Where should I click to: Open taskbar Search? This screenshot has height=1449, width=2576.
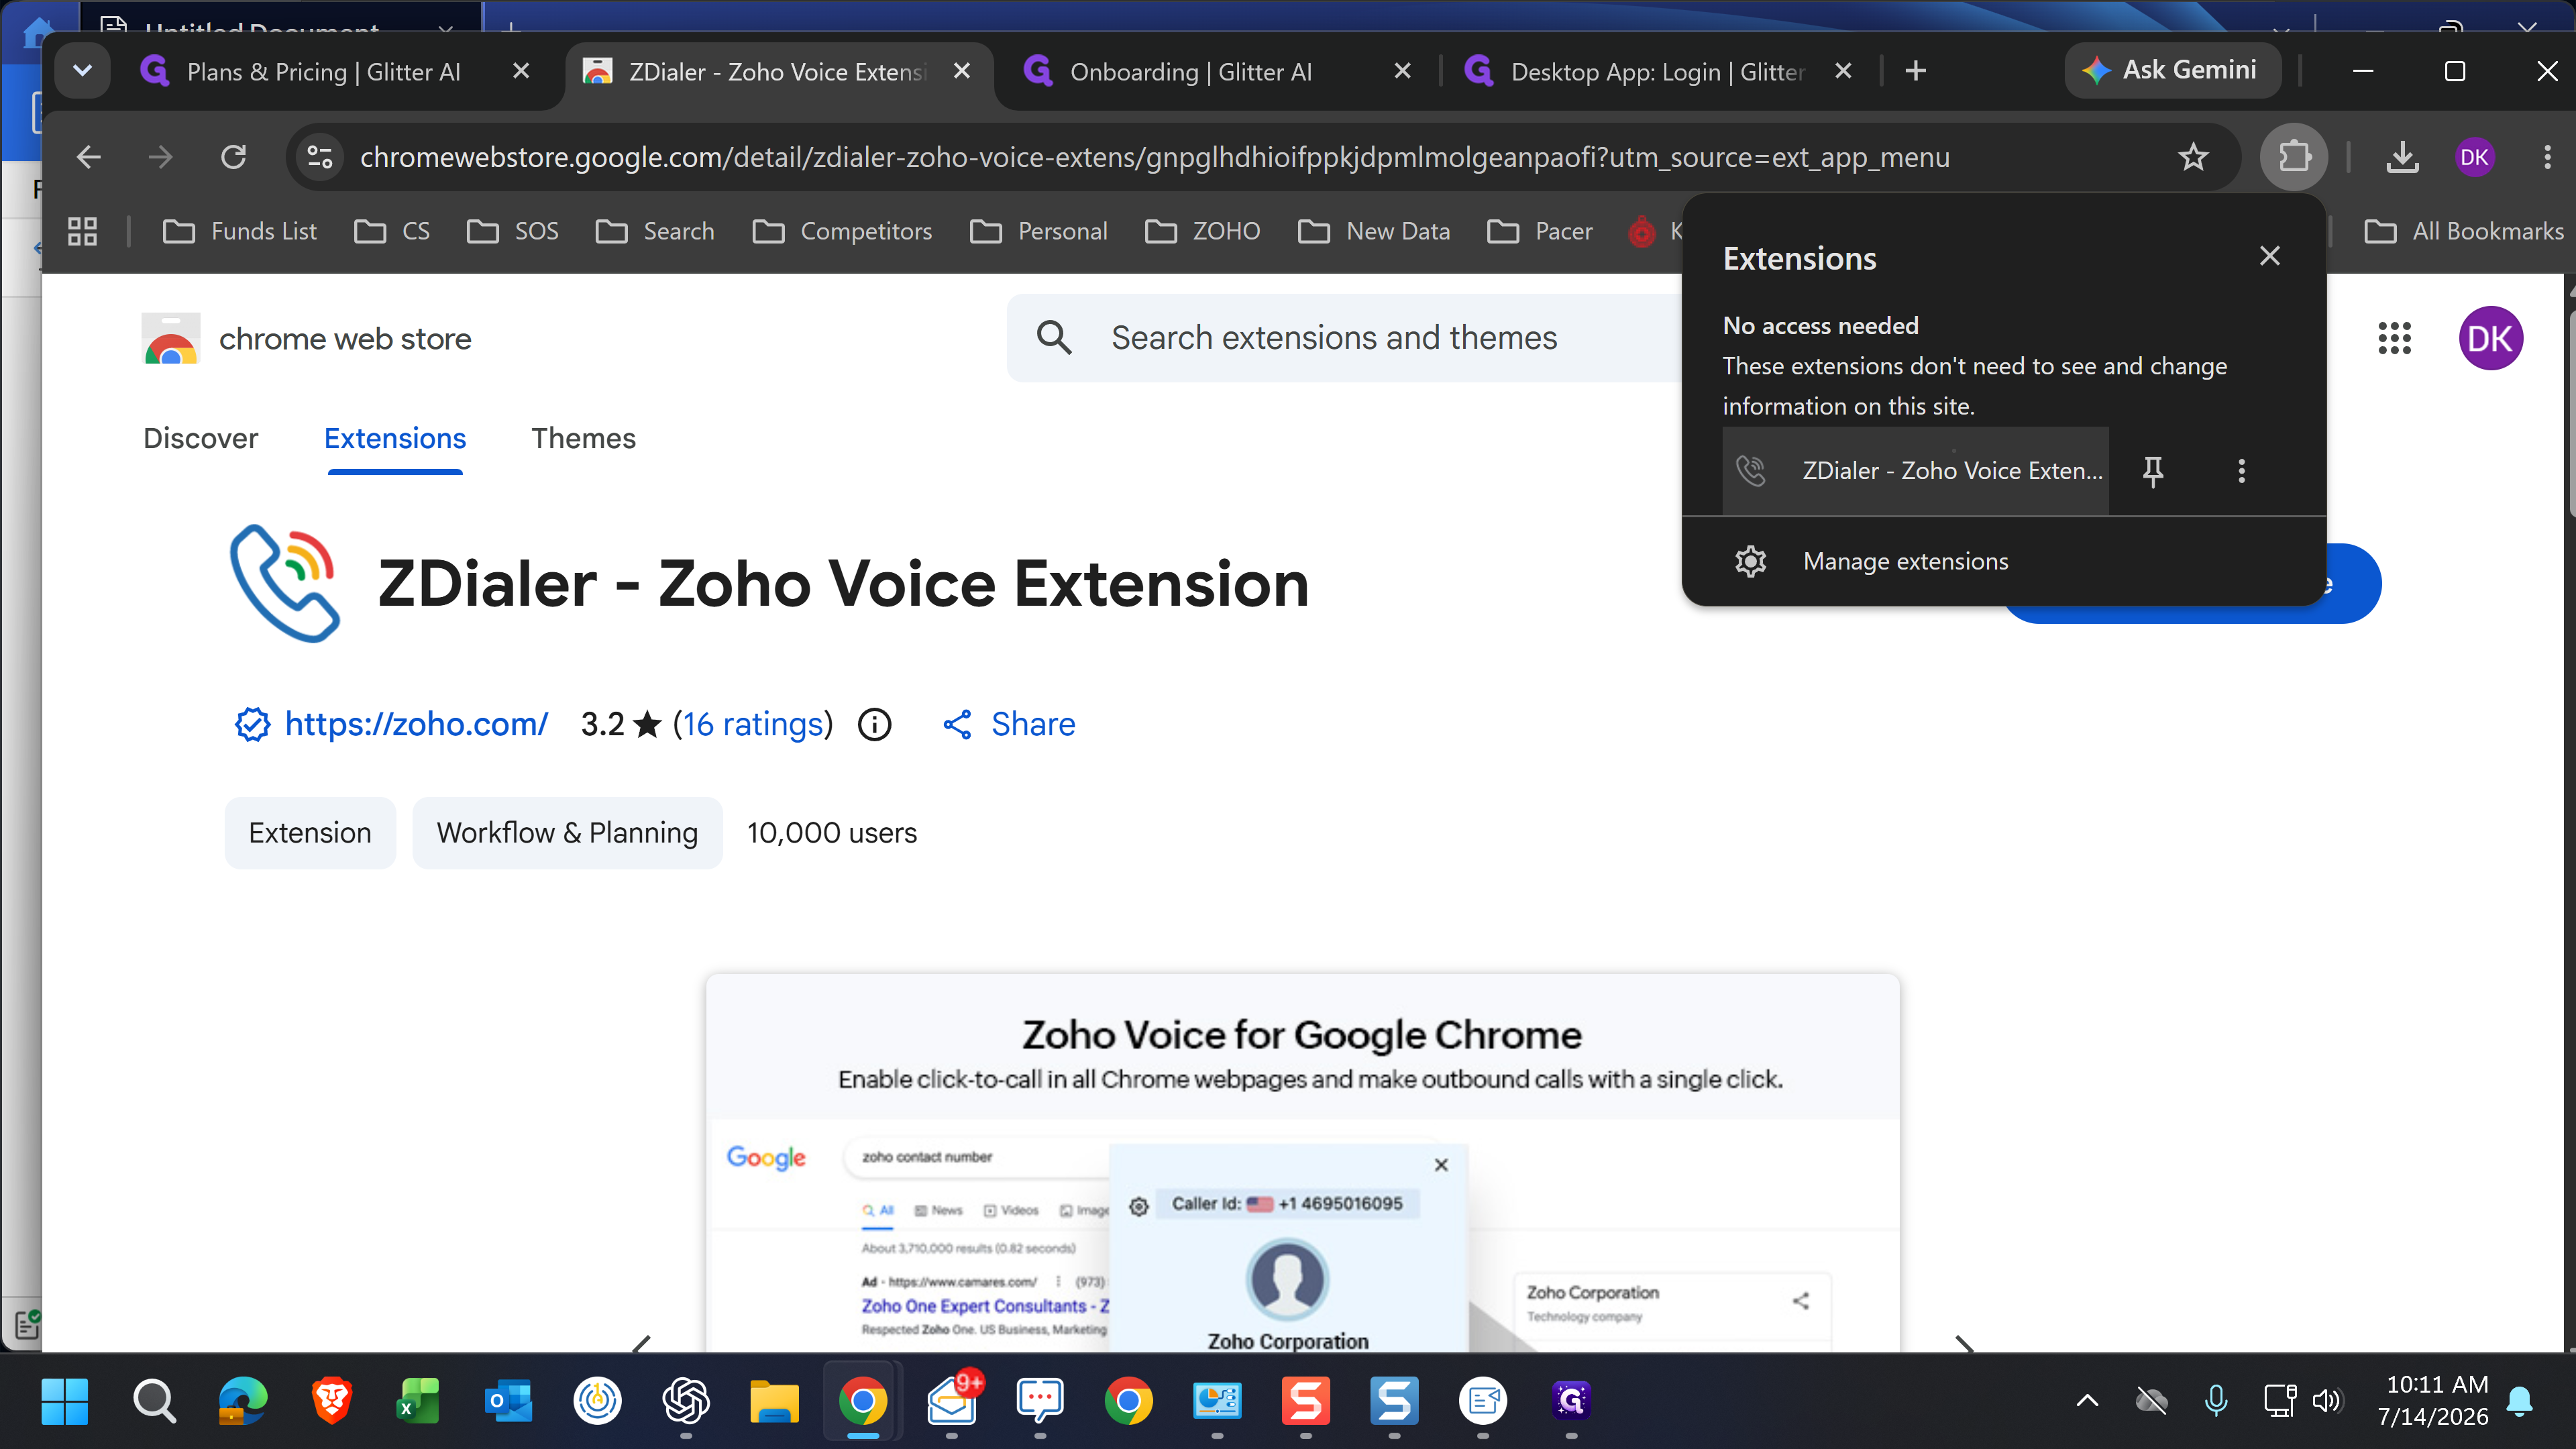pyautogui.click(x=154, y=1401)
